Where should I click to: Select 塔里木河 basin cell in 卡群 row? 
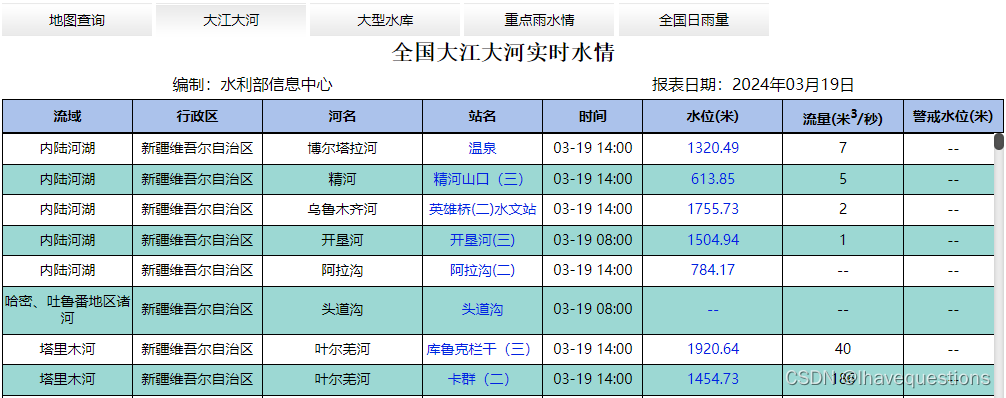67,379
